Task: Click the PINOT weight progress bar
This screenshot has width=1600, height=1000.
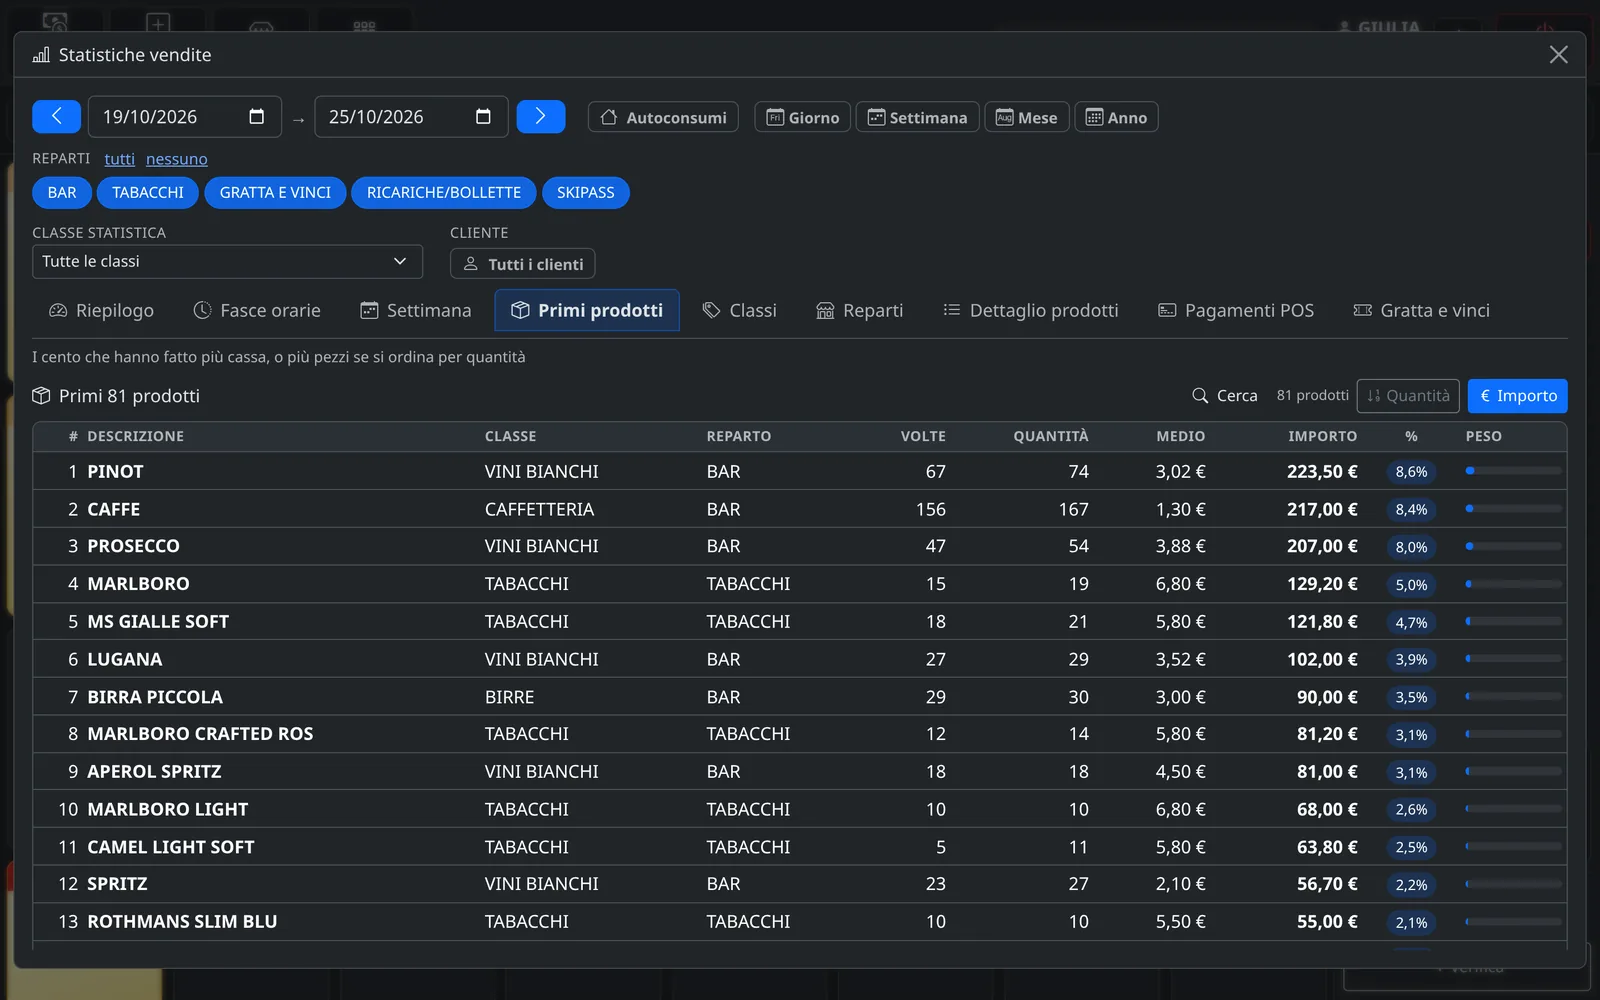Action: coord(1513,471)
